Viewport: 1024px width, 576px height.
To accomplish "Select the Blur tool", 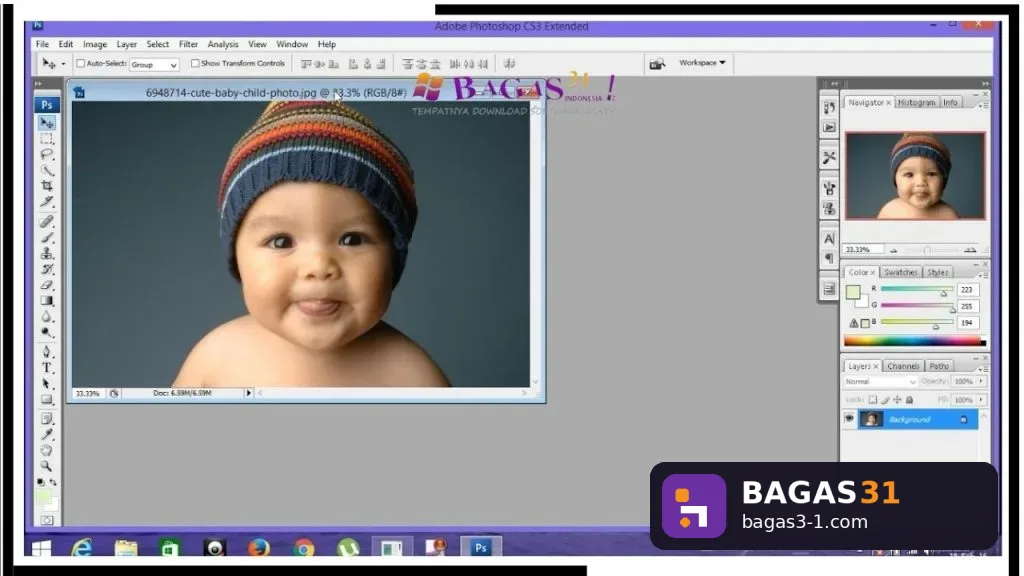I will tap(46, 317).
